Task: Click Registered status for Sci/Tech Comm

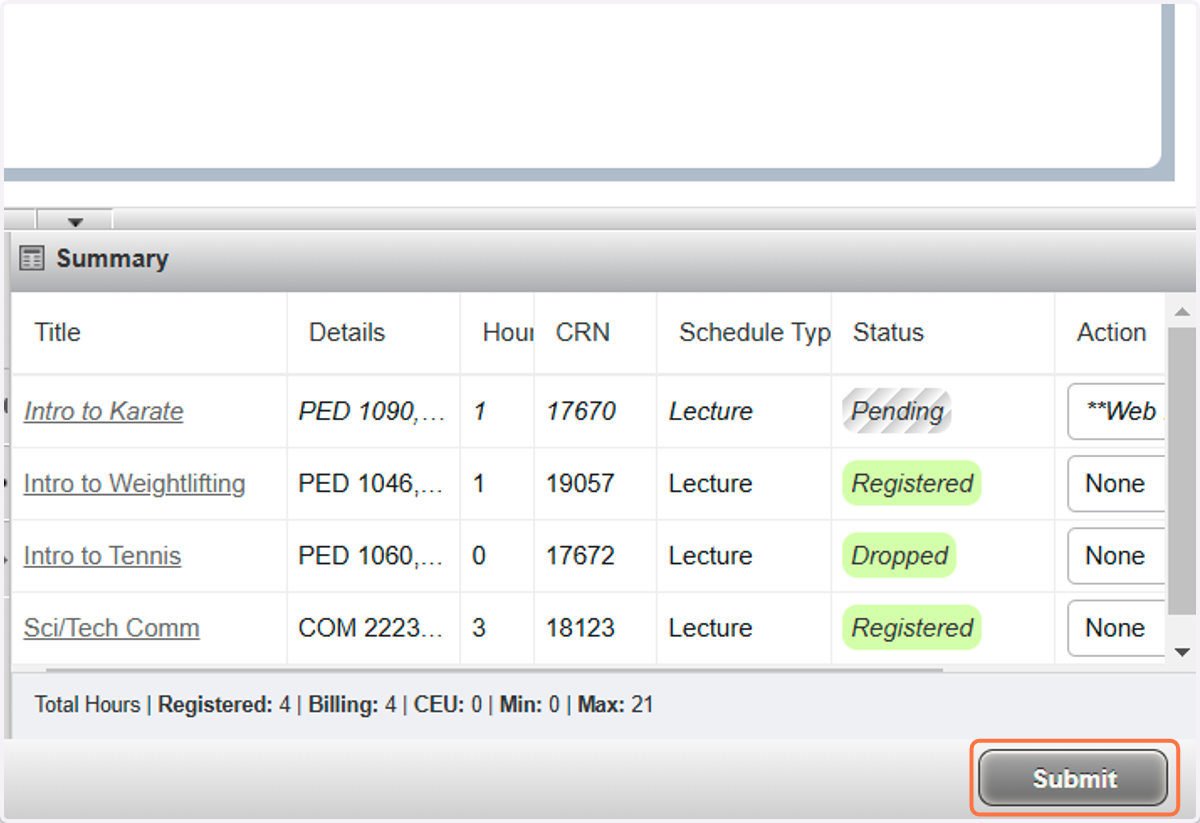Action: point(912,628)
